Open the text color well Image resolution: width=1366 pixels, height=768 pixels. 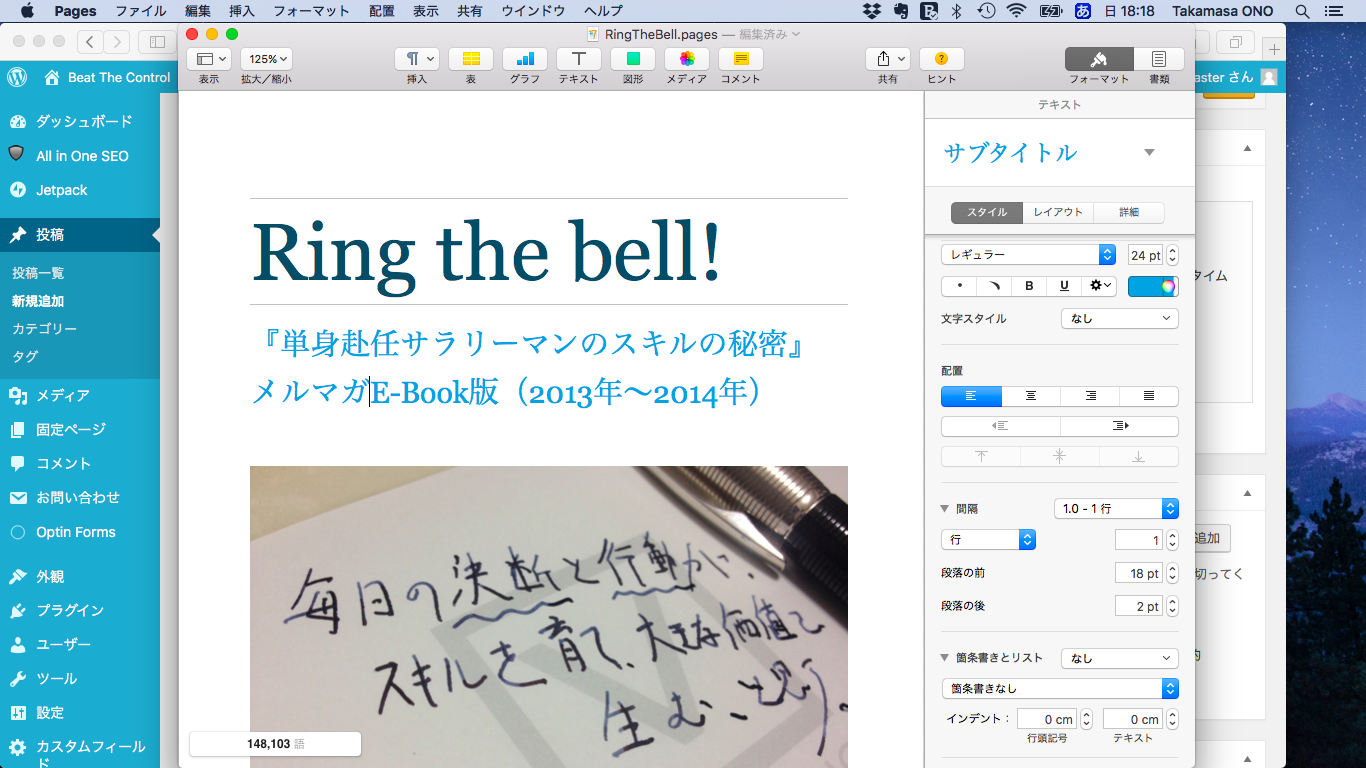tap(1142, 286)
